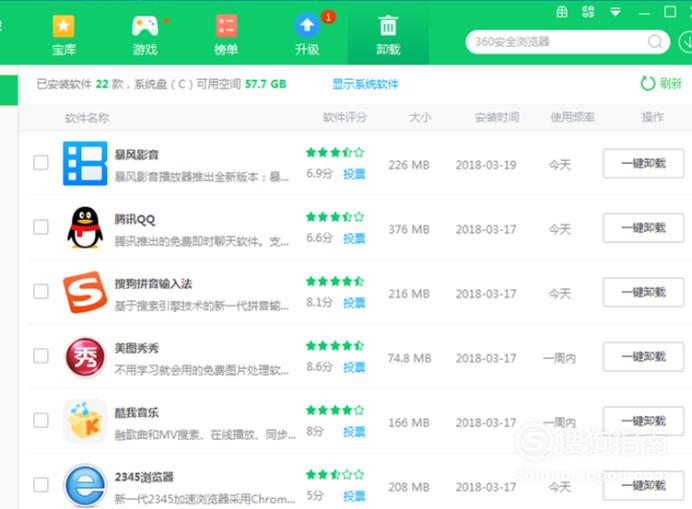This screenshot has height=509, width=692.
Task: Click the star rating of 暴风影音
Action: tap(335, 153)
